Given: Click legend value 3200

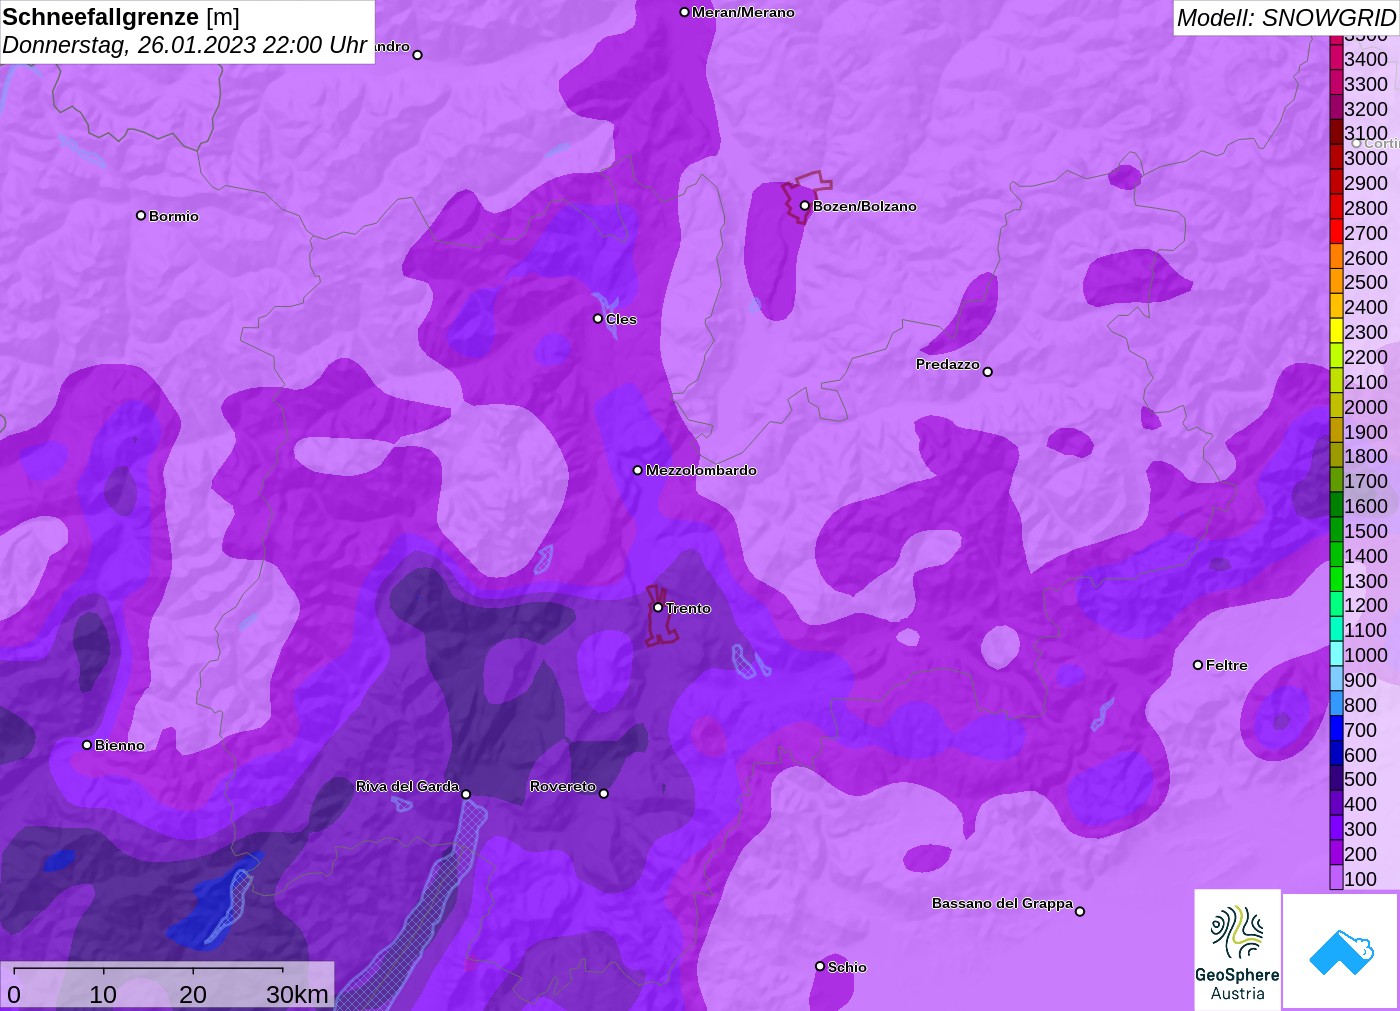Looking at the screenshot, I should (x=1366, y=109).
